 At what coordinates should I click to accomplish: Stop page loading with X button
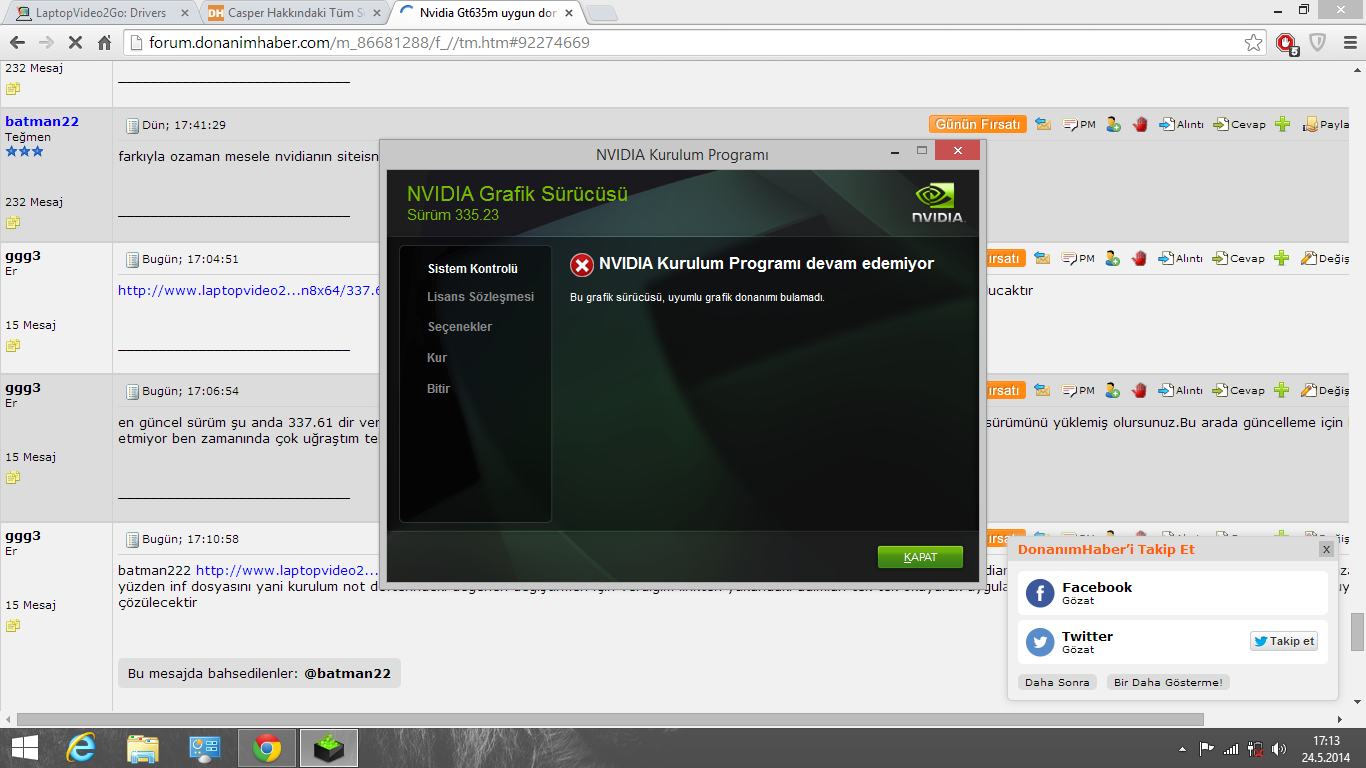point(75,43)
